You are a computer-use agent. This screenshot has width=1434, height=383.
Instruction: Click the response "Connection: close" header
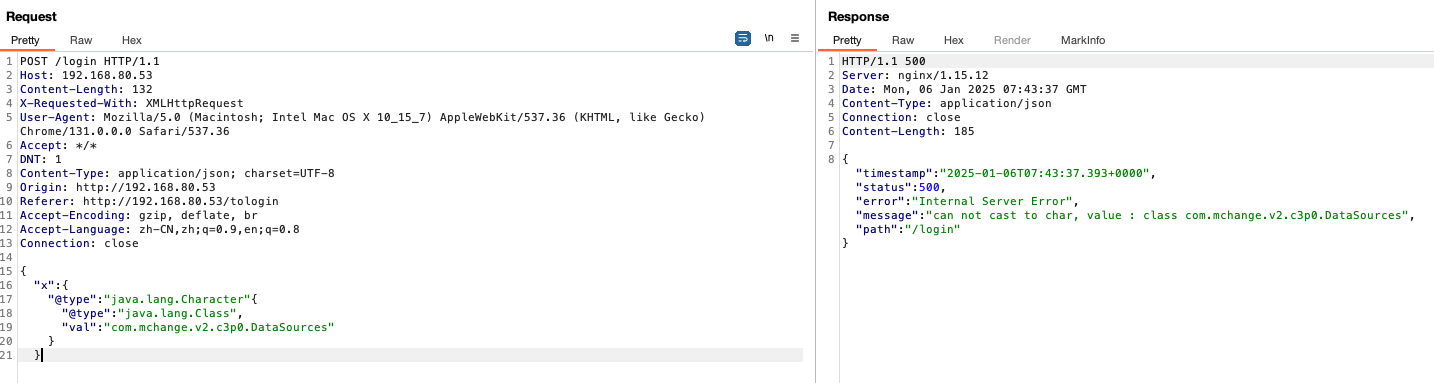[901, 117]
